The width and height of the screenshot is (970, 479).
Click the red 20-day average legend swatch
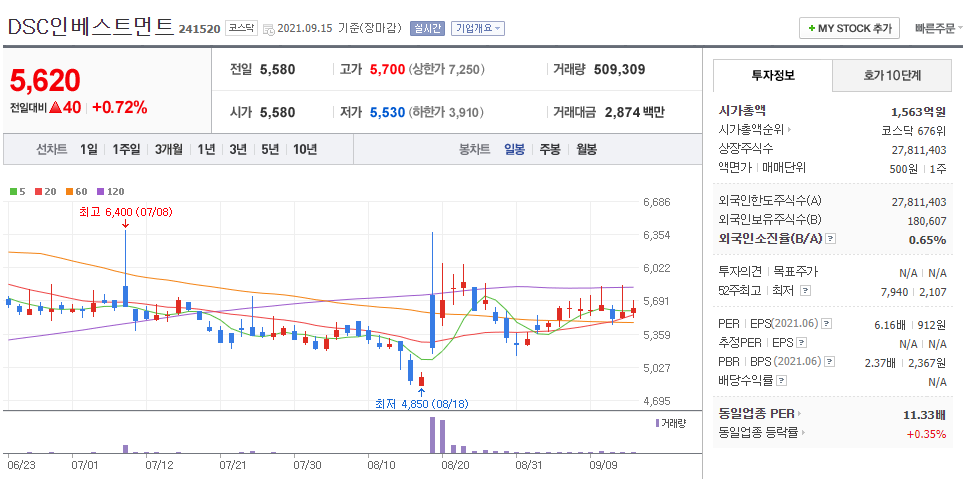click(x=38, y=192)
